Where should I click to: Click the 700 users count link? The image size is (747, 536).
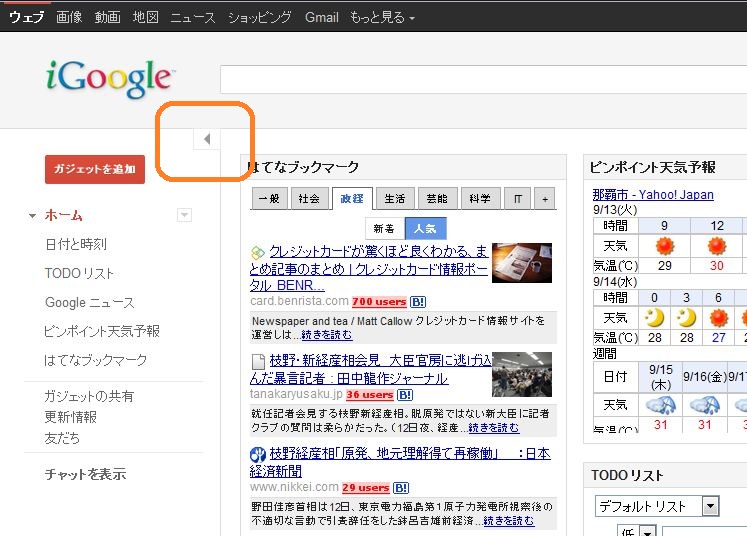click(x=379, y=302)
